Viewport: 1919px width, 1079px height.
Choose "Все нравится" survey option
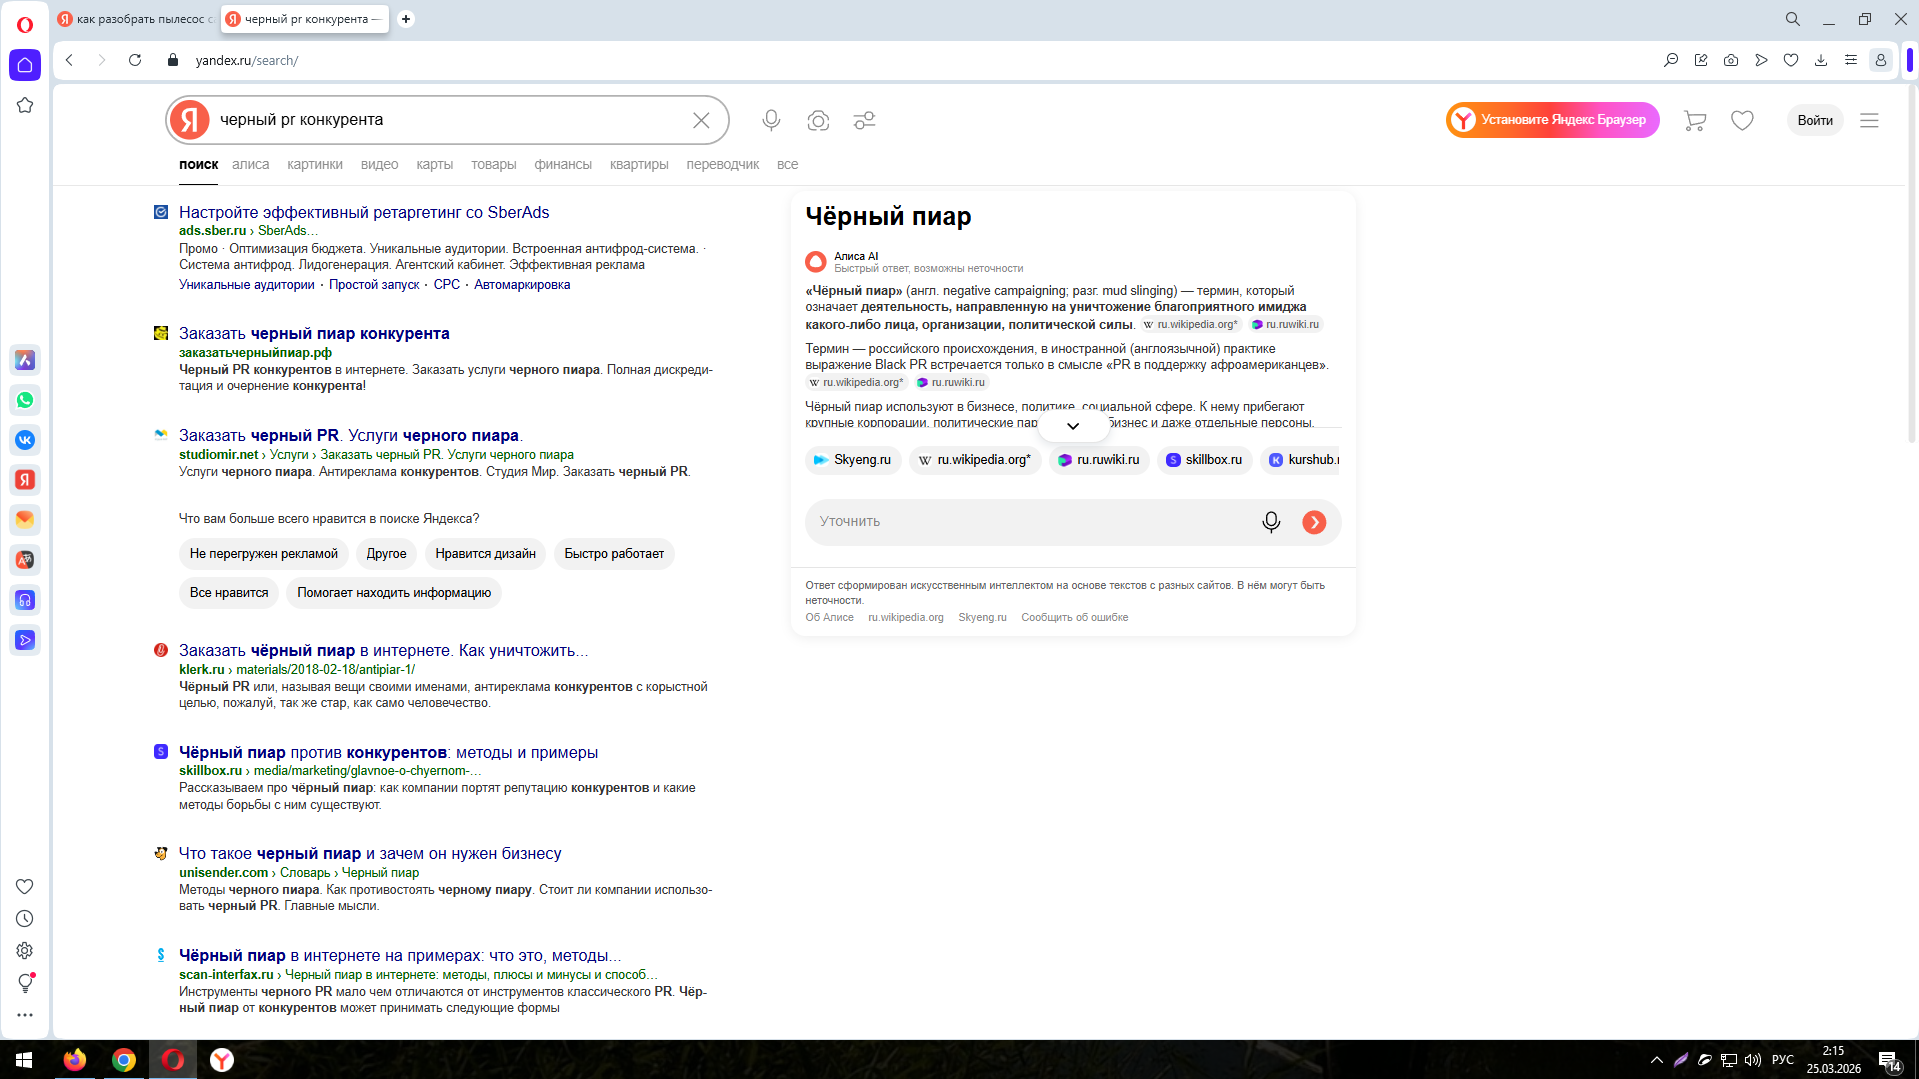[x=229, y=593]
